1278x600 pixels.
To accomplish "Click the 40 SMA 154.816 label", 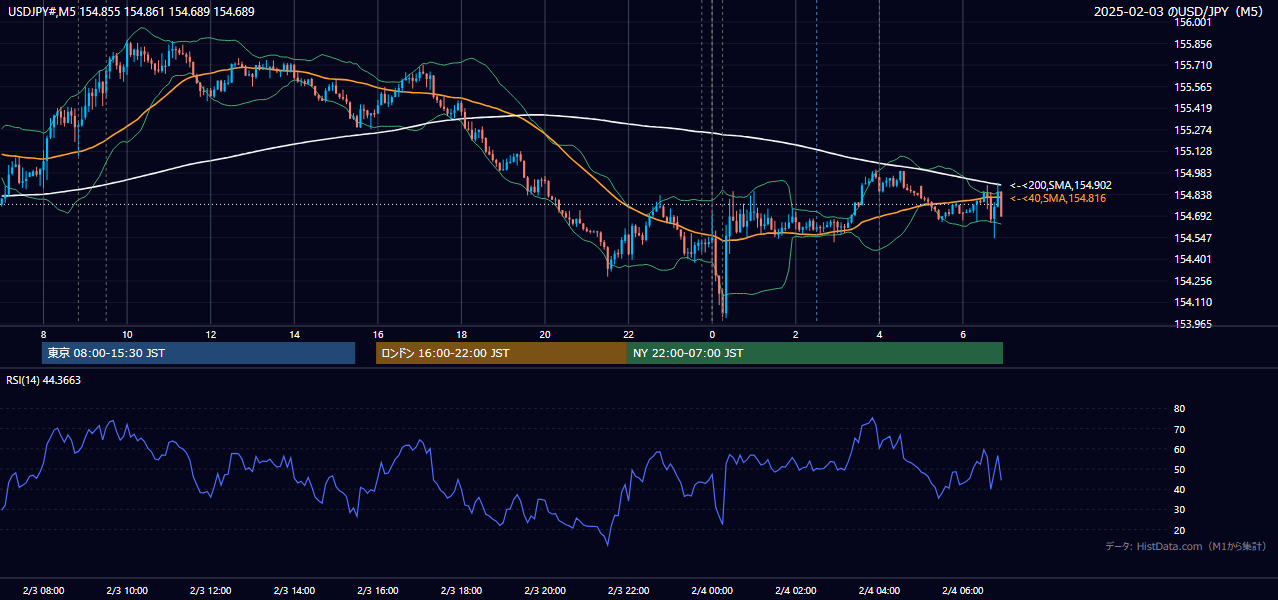I will click(x=1058, y=198).
